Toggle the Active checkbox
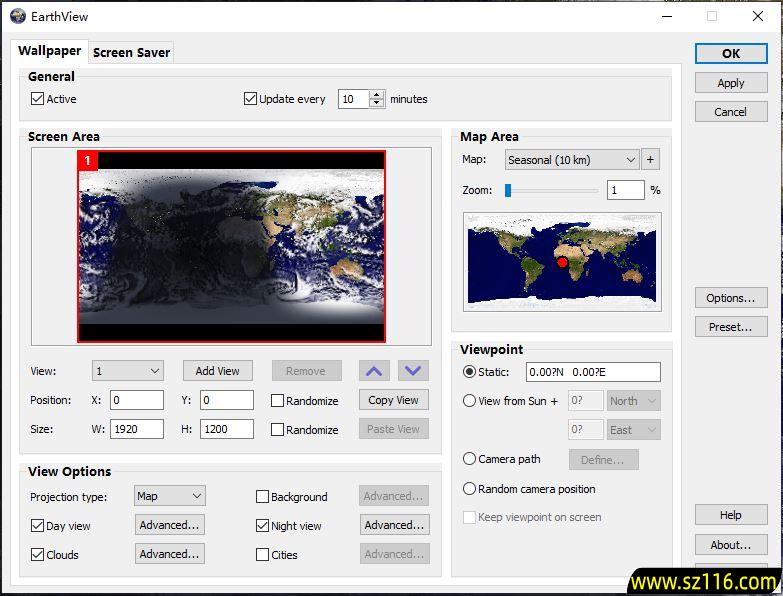Image resolution: width=783 pixels, height=596 pixels. (37, 98)
